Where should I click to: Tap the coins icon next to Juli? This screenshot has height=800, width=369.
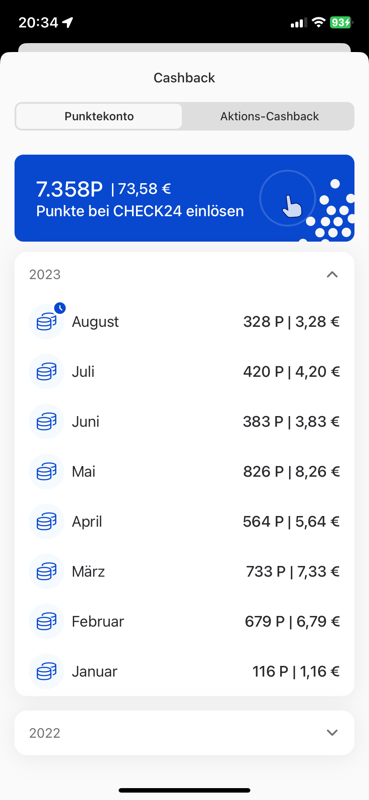click(x=46, y=372)
